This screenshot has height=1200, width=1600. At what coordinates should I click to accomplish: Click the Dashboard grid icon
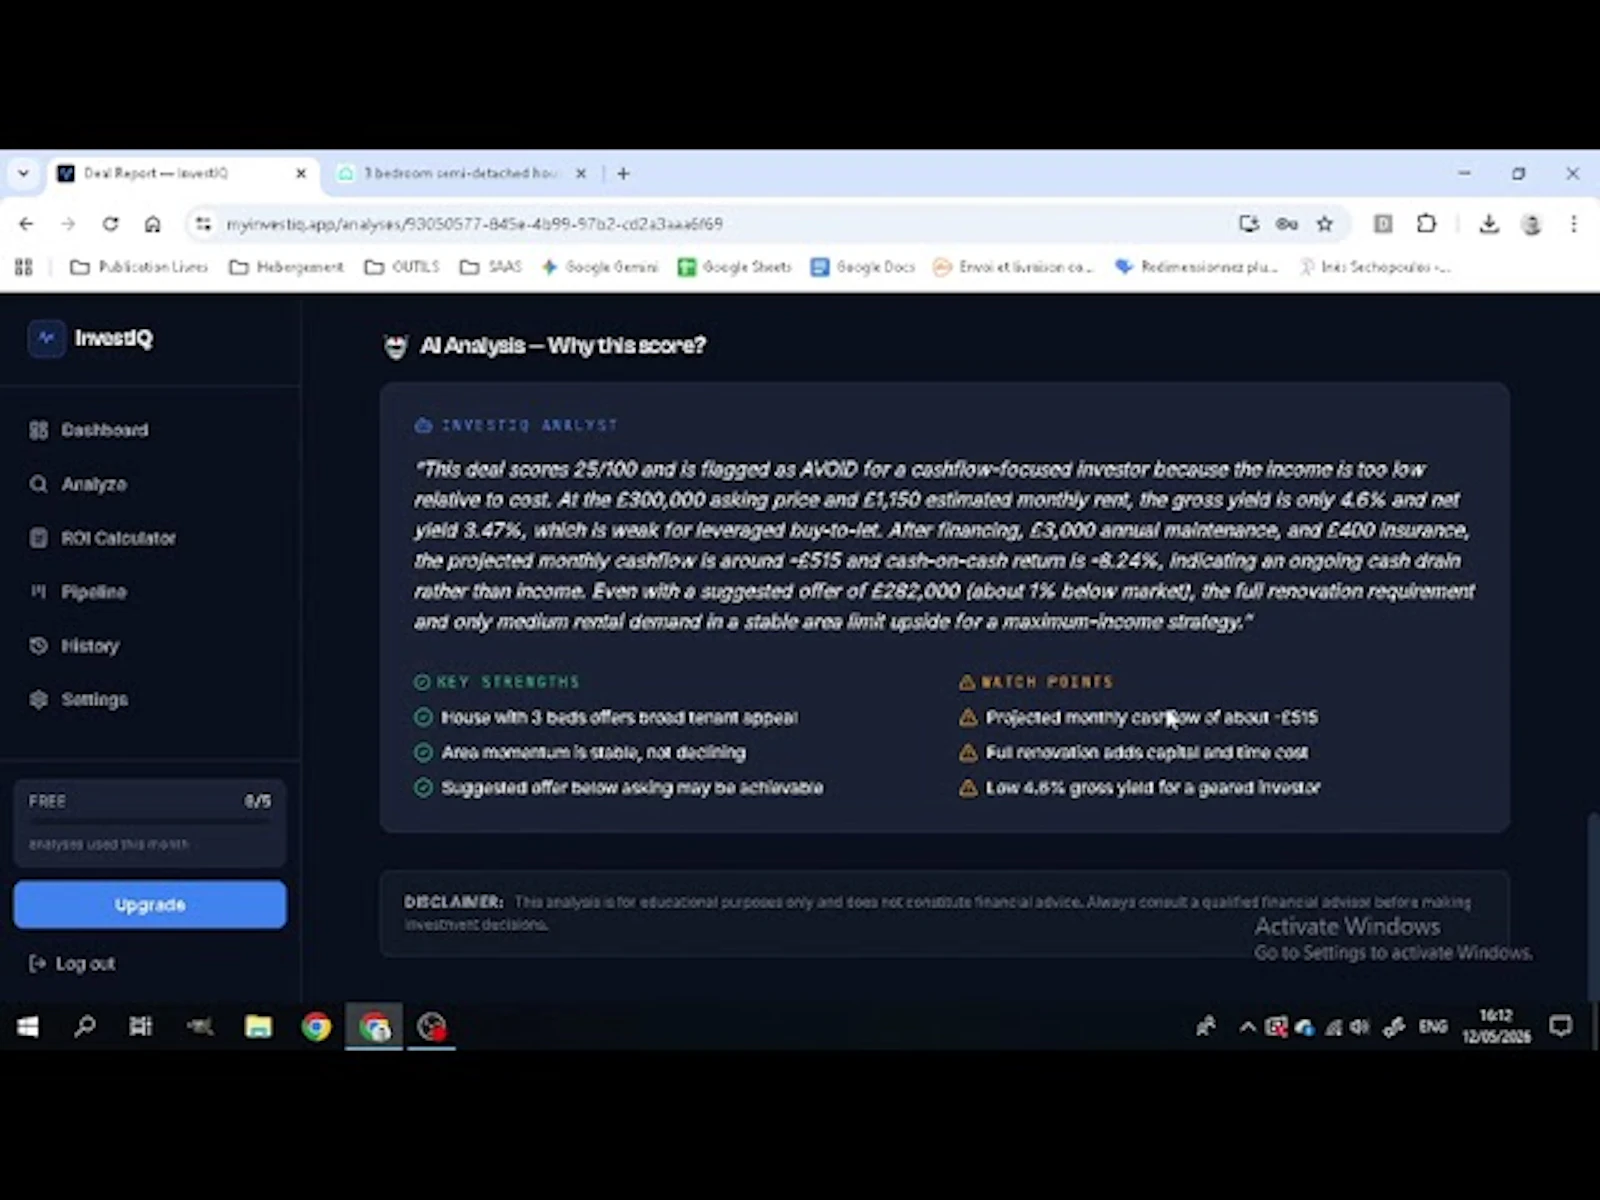pos(38,430)
